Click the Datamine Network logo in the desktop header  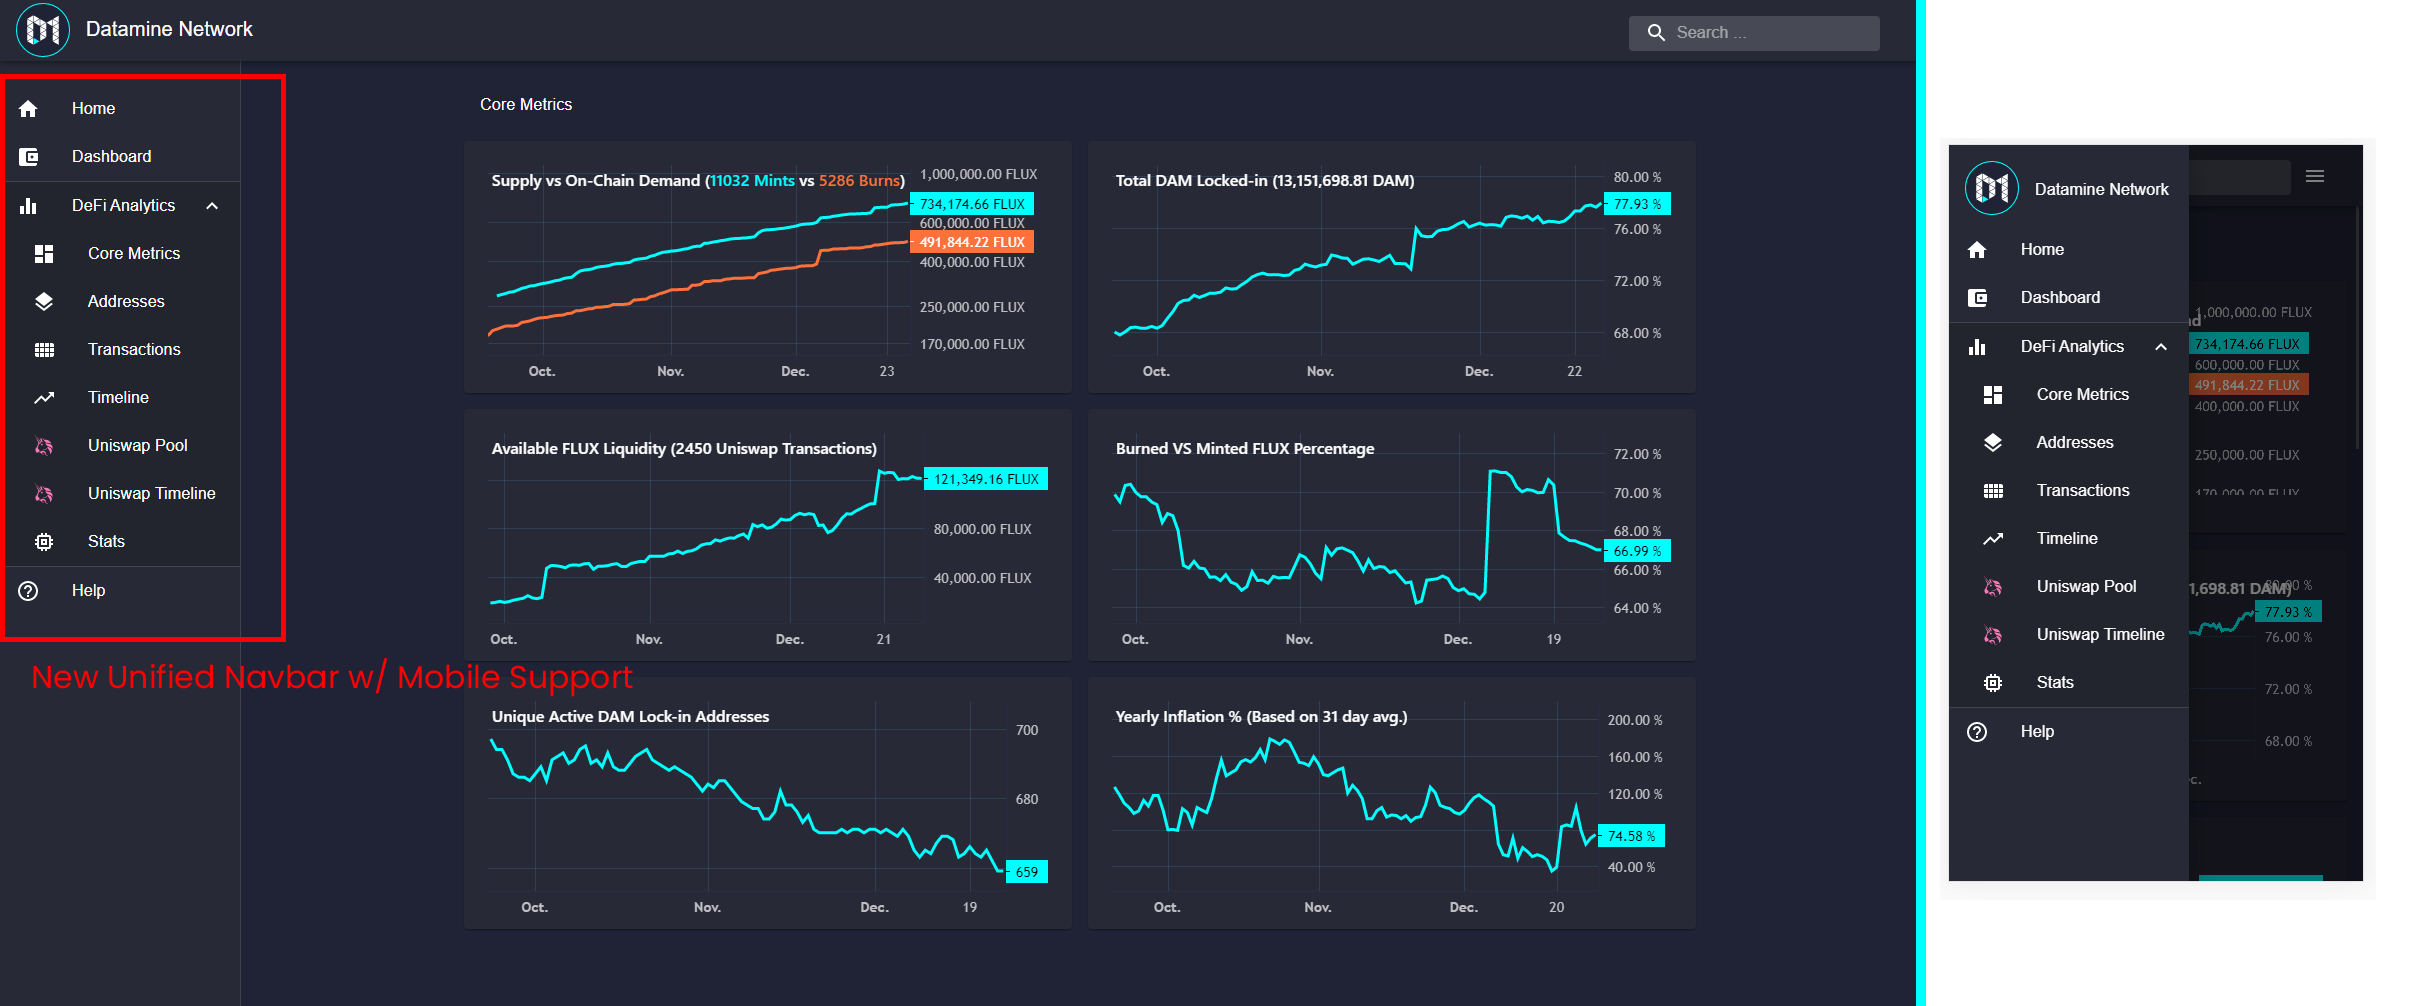coord(43,30)
